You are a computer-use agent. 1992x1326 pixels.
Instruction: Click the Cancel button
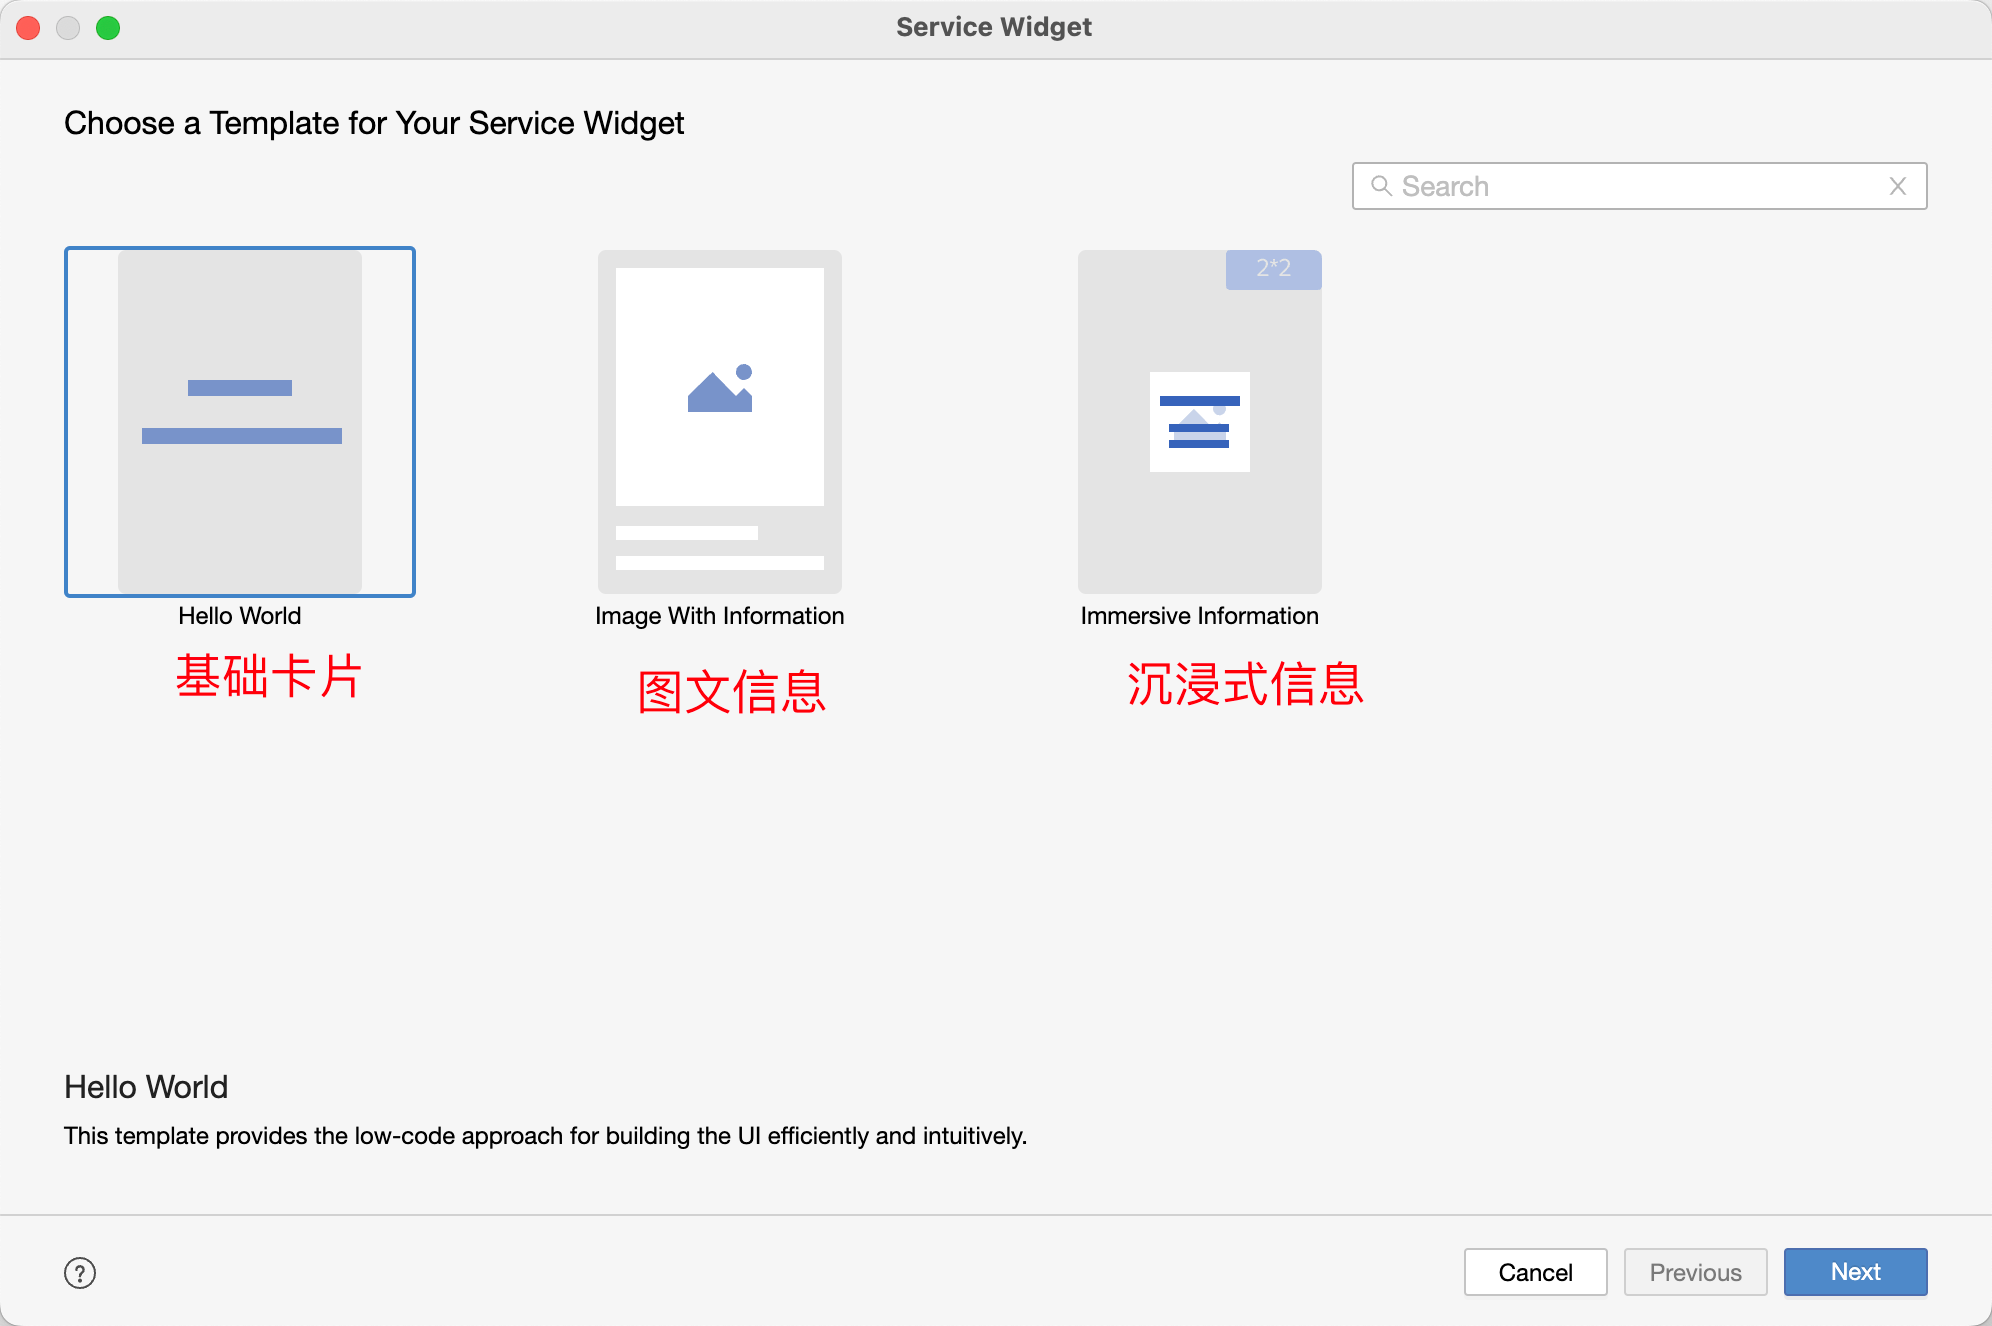(x=1535, y=1272)
